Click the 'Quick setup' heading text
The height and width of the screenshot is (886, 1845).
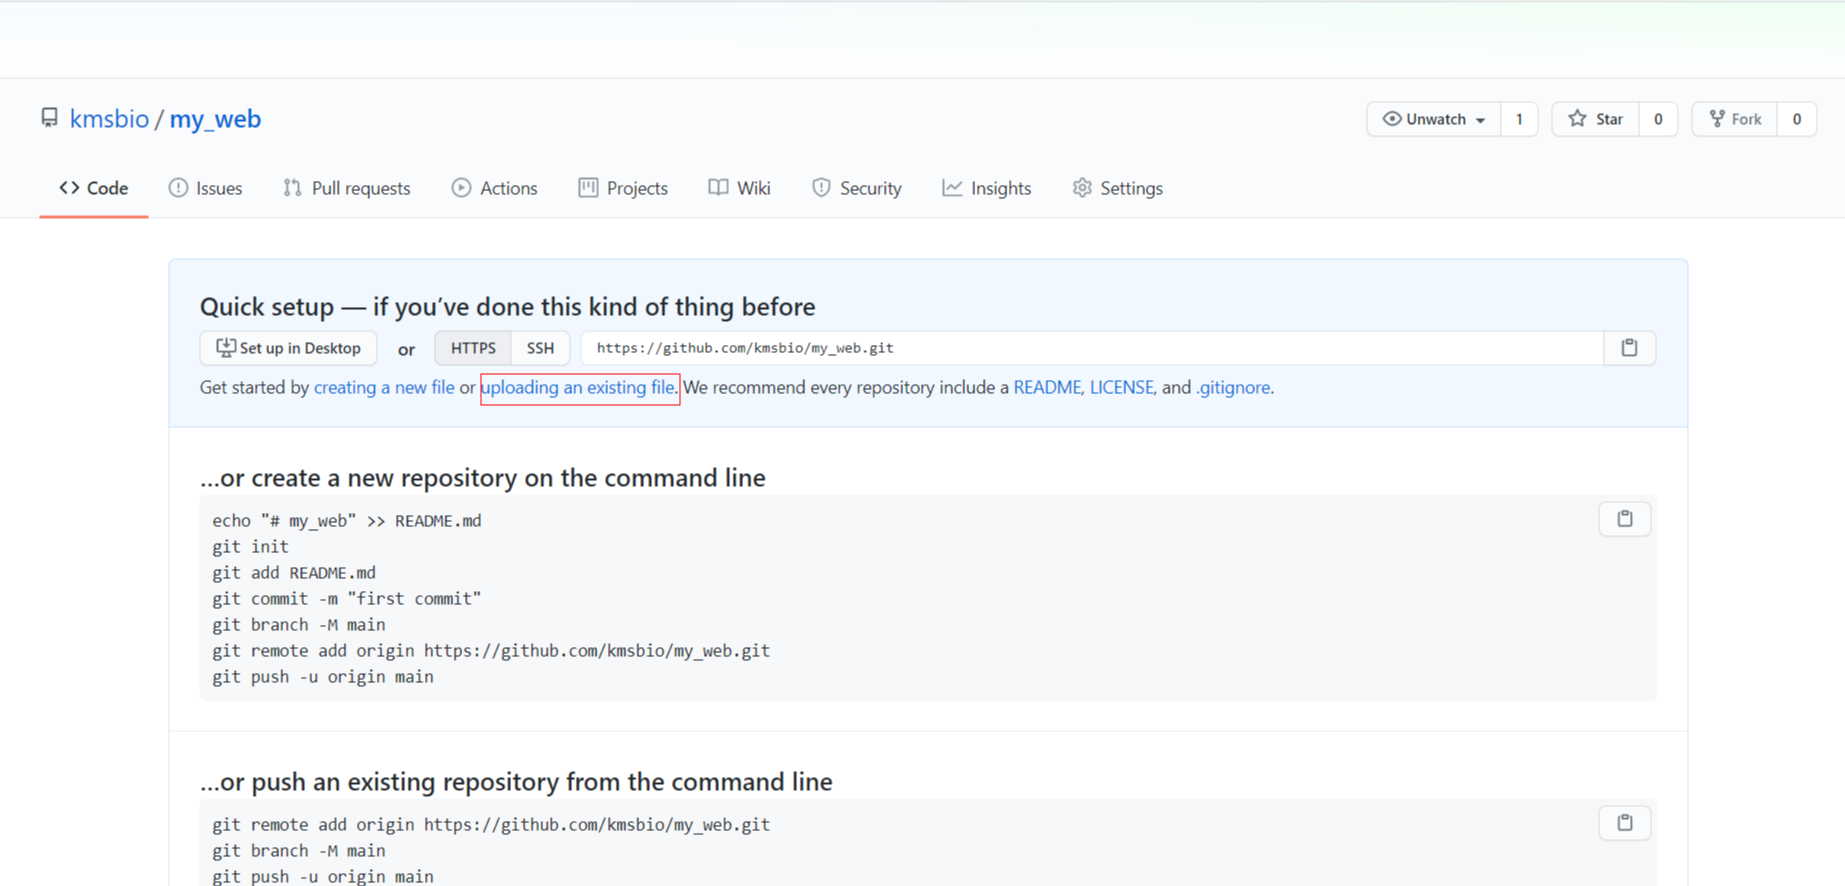[507, 307]
